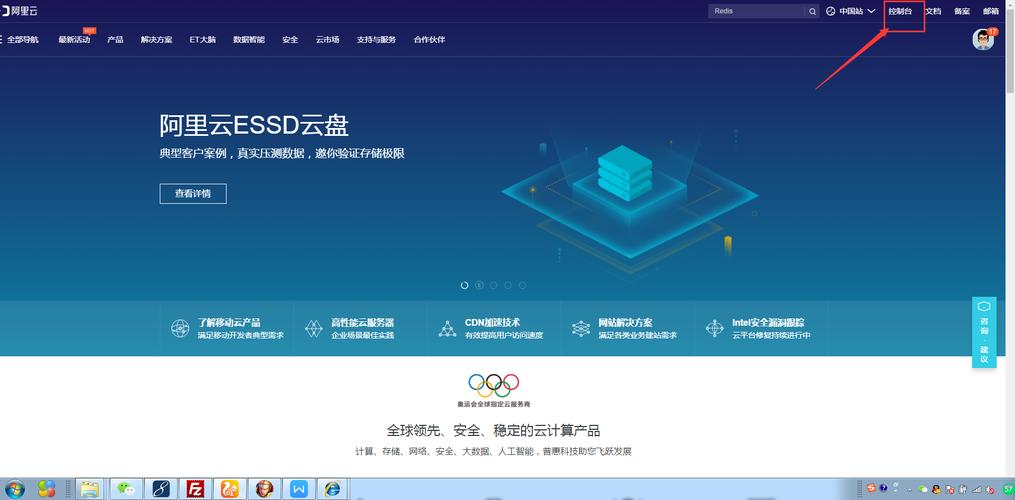The height and width of the screenshot is (500, 1015).
Task: Select the first carousel dot
Action: (464, 285)
